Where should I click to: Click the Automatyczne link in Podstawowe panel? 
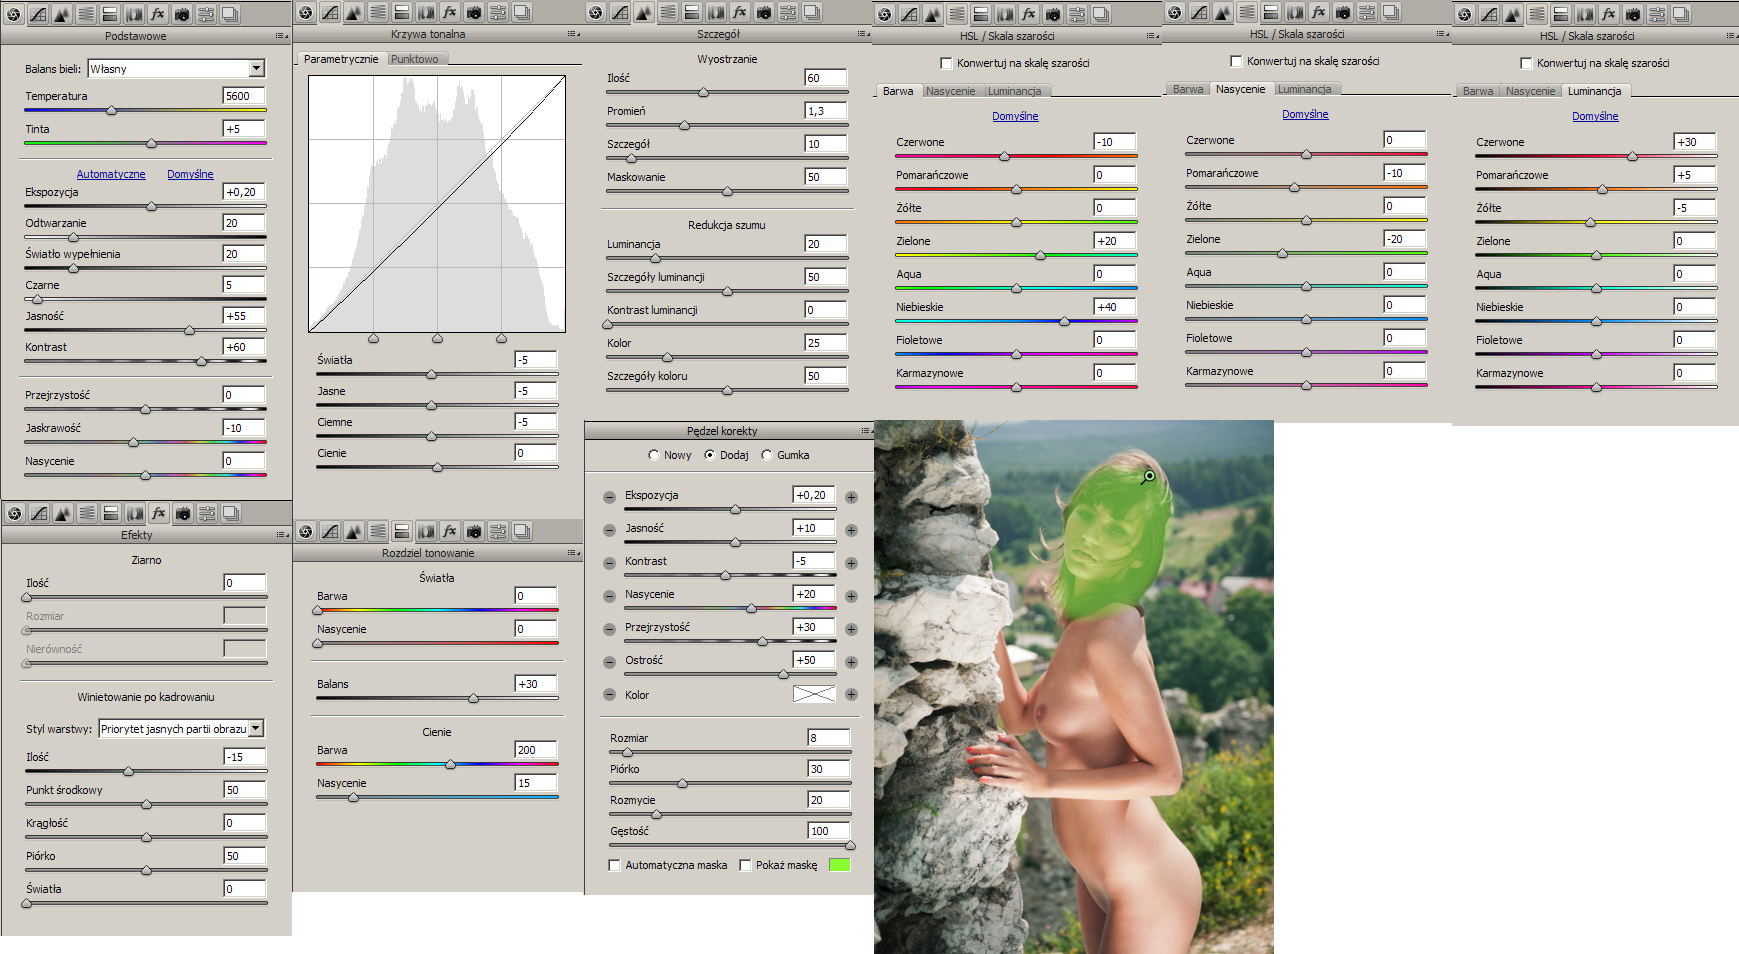coord(111,174)
